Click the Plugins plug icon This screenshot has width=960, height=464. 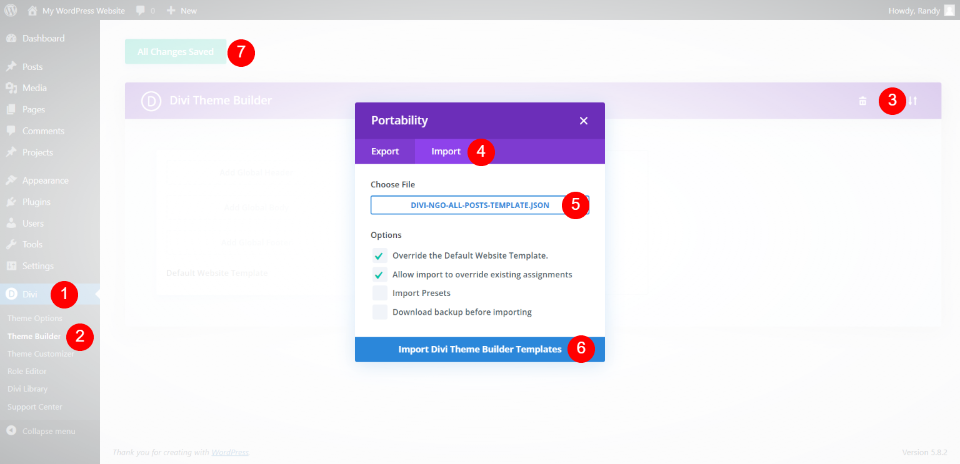pos(11,202)
